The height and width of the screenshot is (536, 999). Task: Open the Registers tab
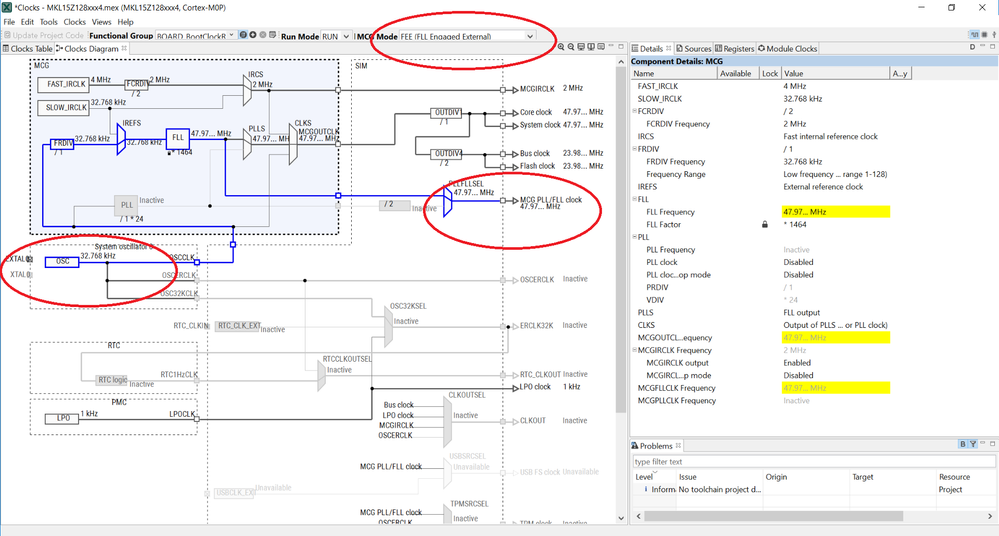[x=735, y=48]
